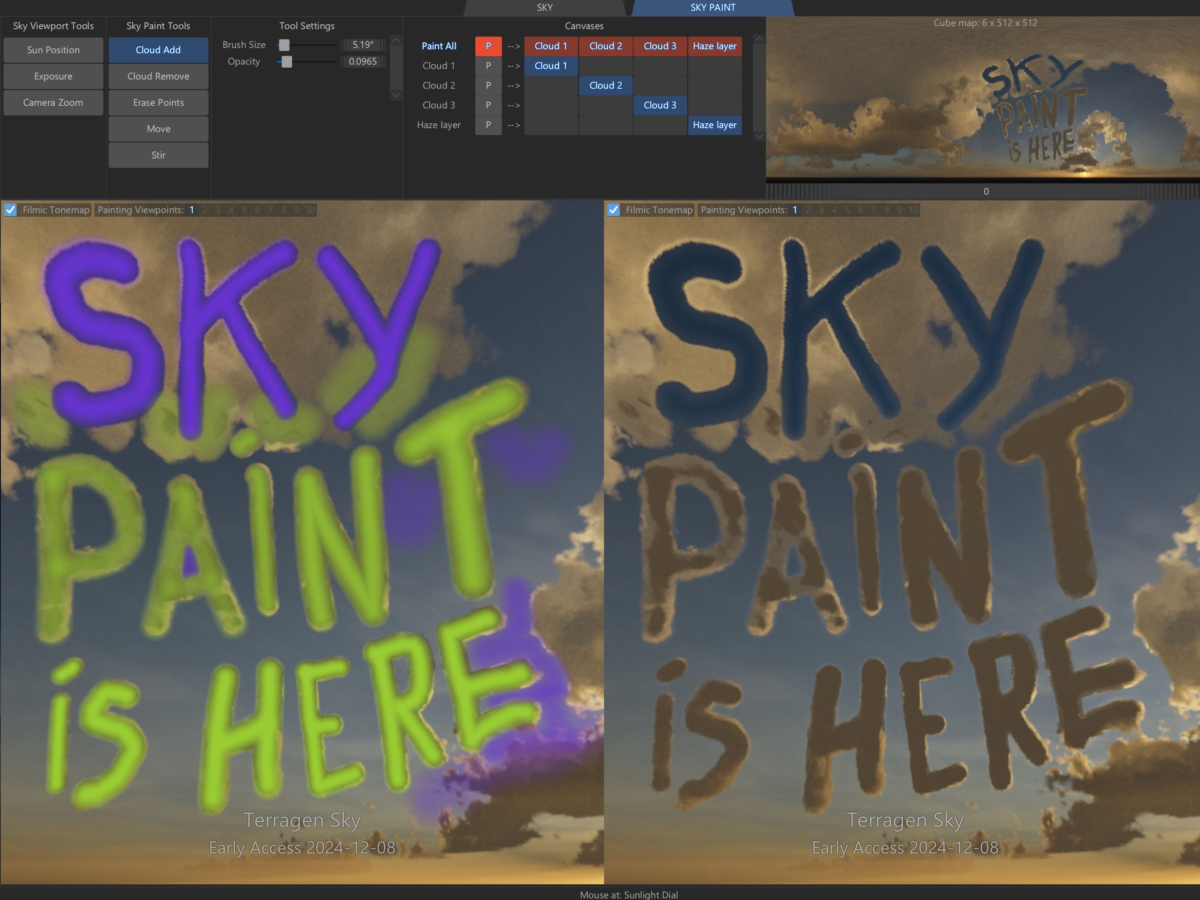Click the Tool Settings scroll-down arrow

pyautogui.click(x=396, y=96)
